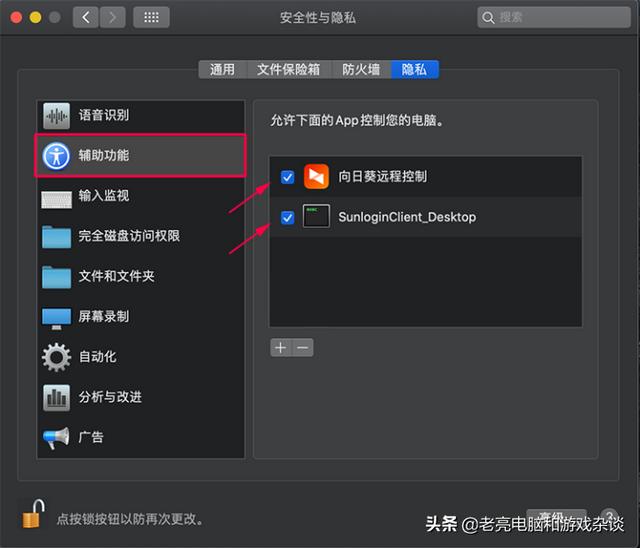Click the back navigation arrow
This screenshot has height=548, width=640.
click(86, 17)
